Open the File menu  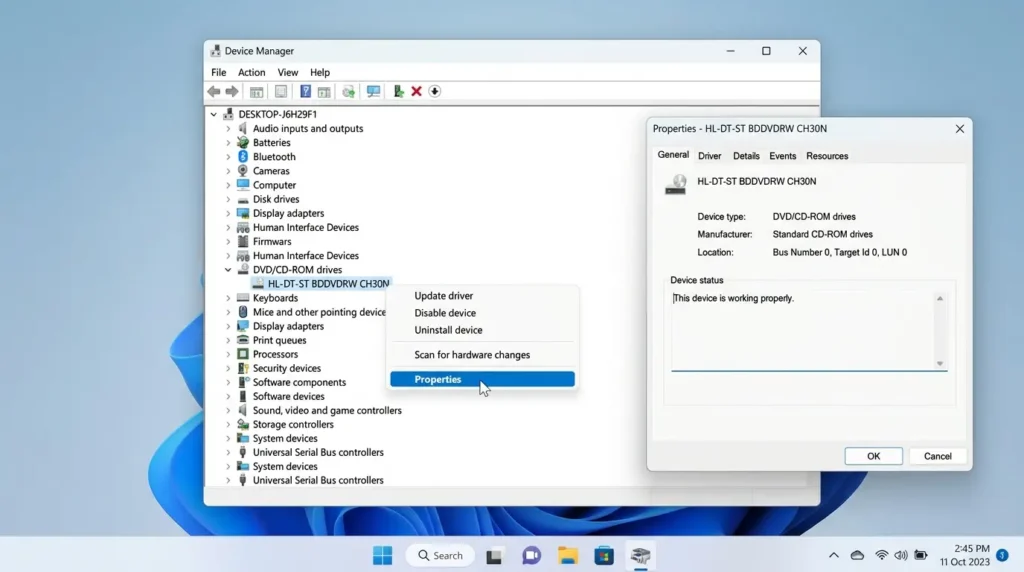pos(219,72)
